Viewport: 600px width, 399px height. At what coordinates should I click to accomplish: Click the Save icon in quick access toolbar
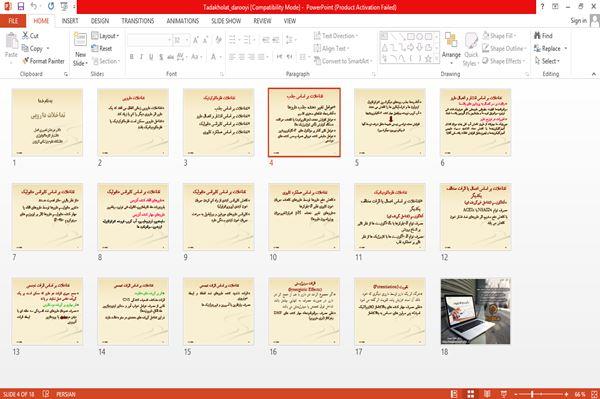click(21, 6)
